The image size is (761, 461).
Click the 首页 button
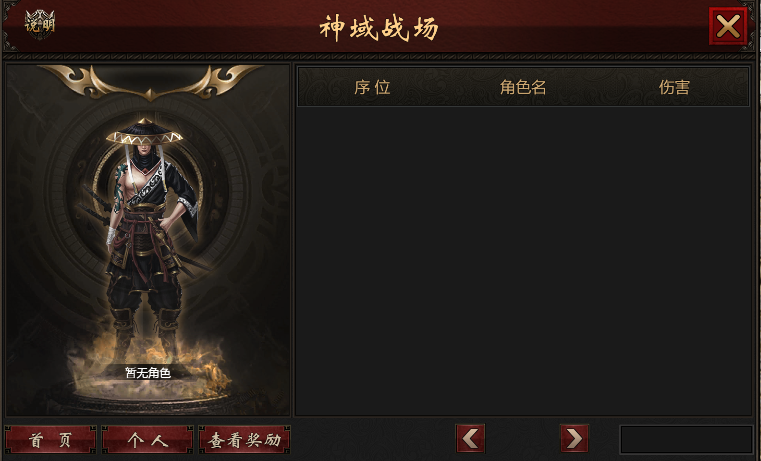(x=50, y=440)
